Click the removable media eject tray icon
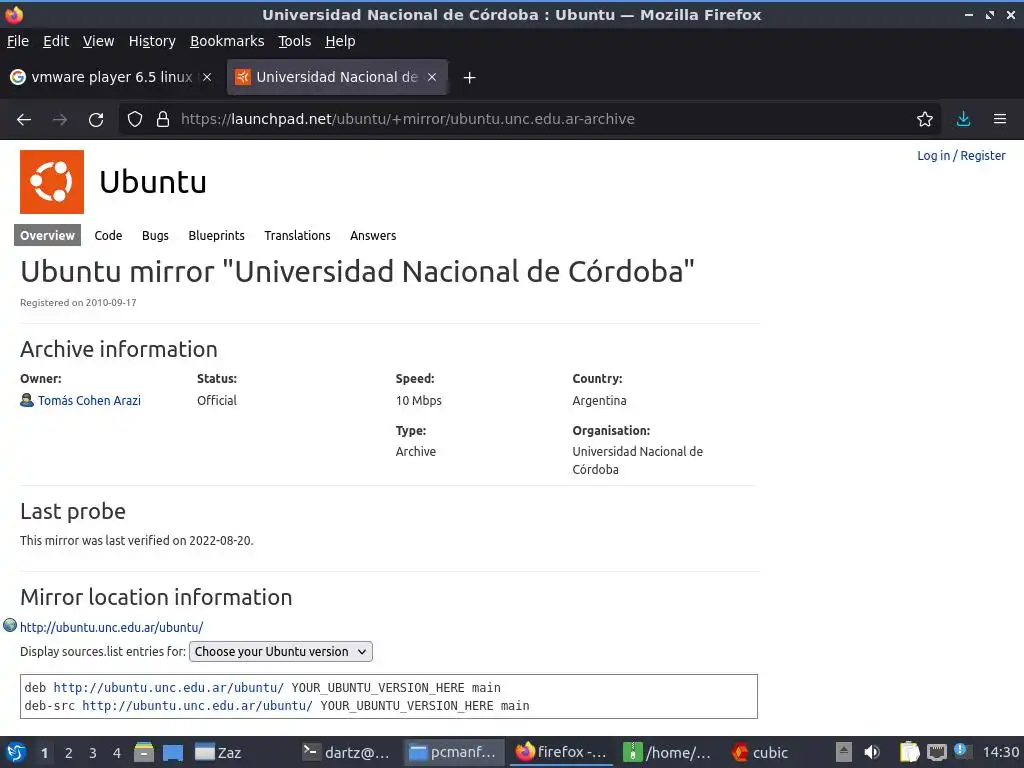 (x=844, y=752)
